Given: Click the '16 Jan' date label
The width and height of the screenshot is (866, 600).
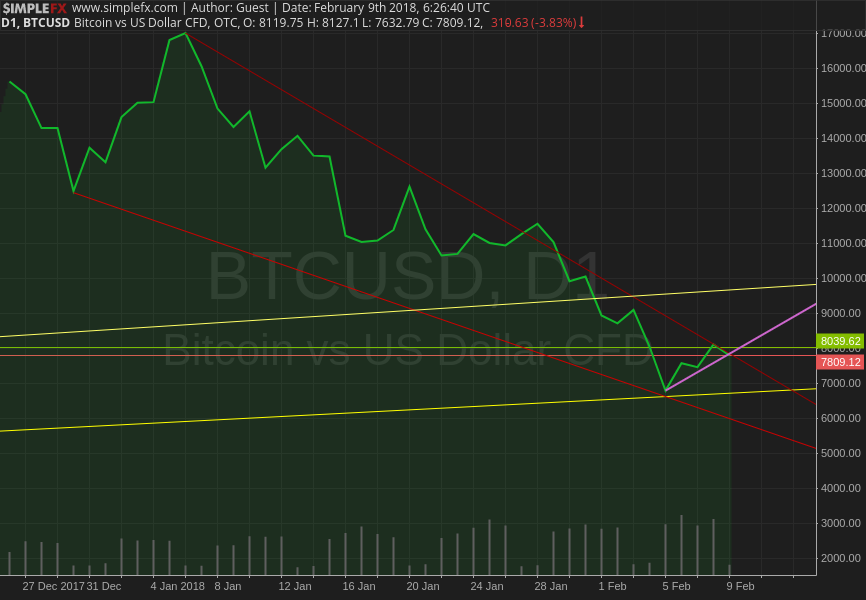Looking at the screenshot, I should click(358, 586).
